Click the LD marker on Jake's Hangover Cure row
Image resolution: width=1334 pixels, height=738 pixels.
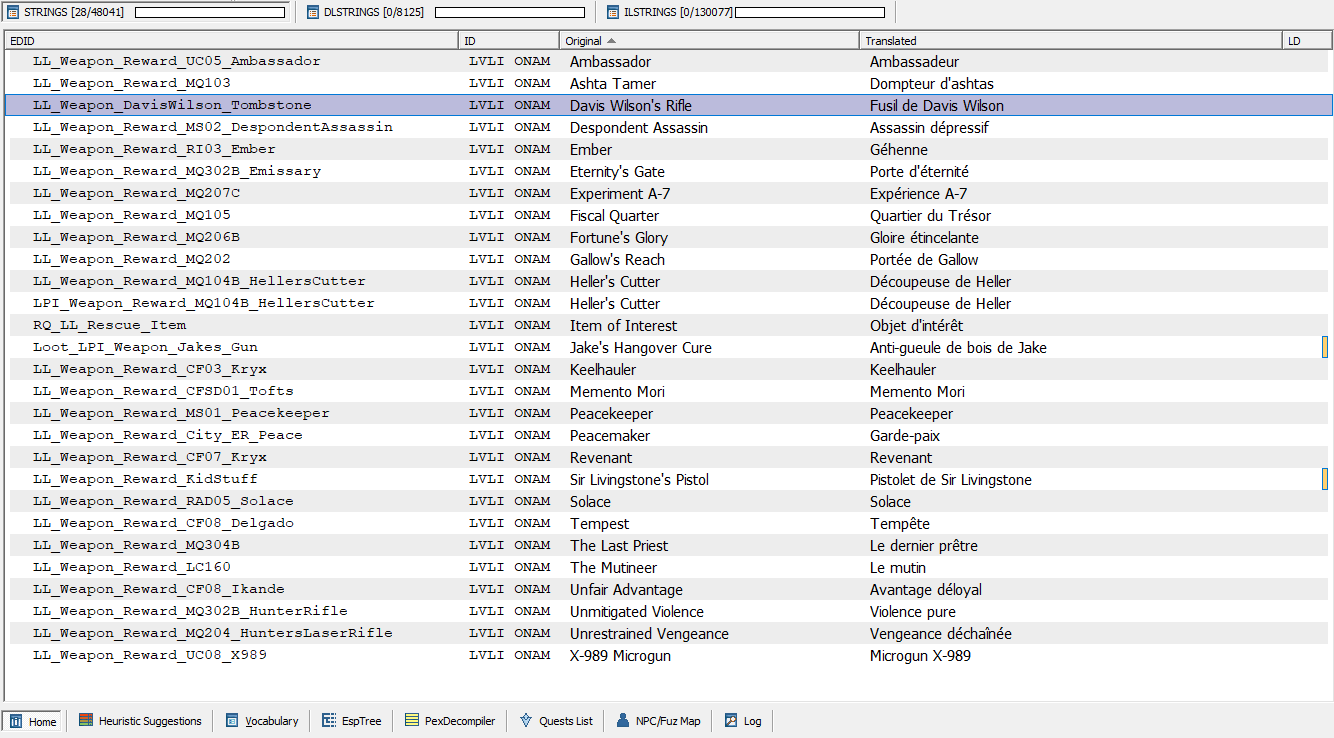click(1324, 347)
